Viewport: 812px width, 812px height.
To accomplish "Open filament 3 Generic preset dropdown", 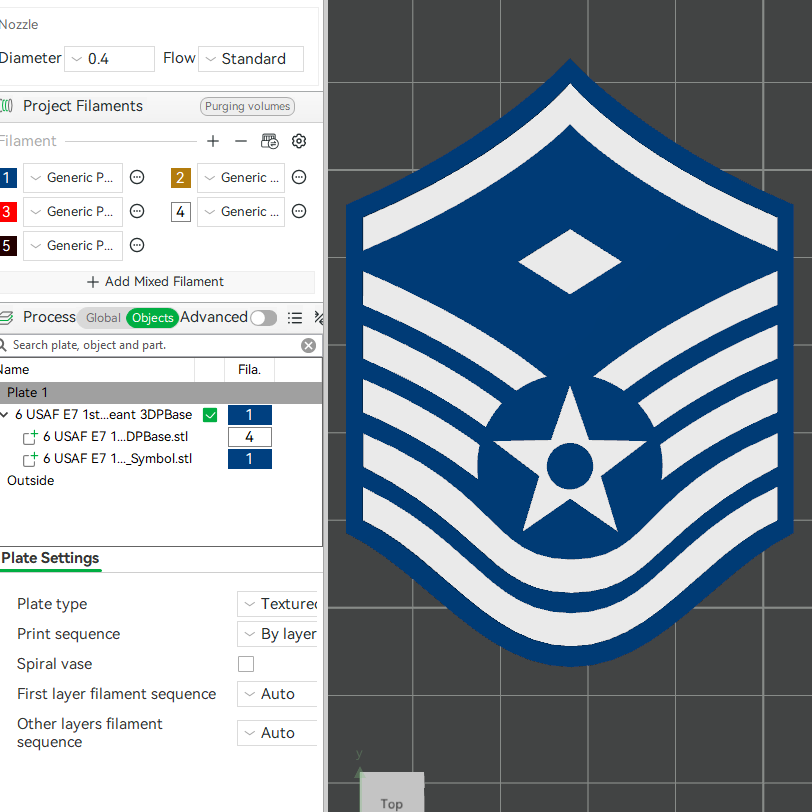I will click(x=73, y=211).
